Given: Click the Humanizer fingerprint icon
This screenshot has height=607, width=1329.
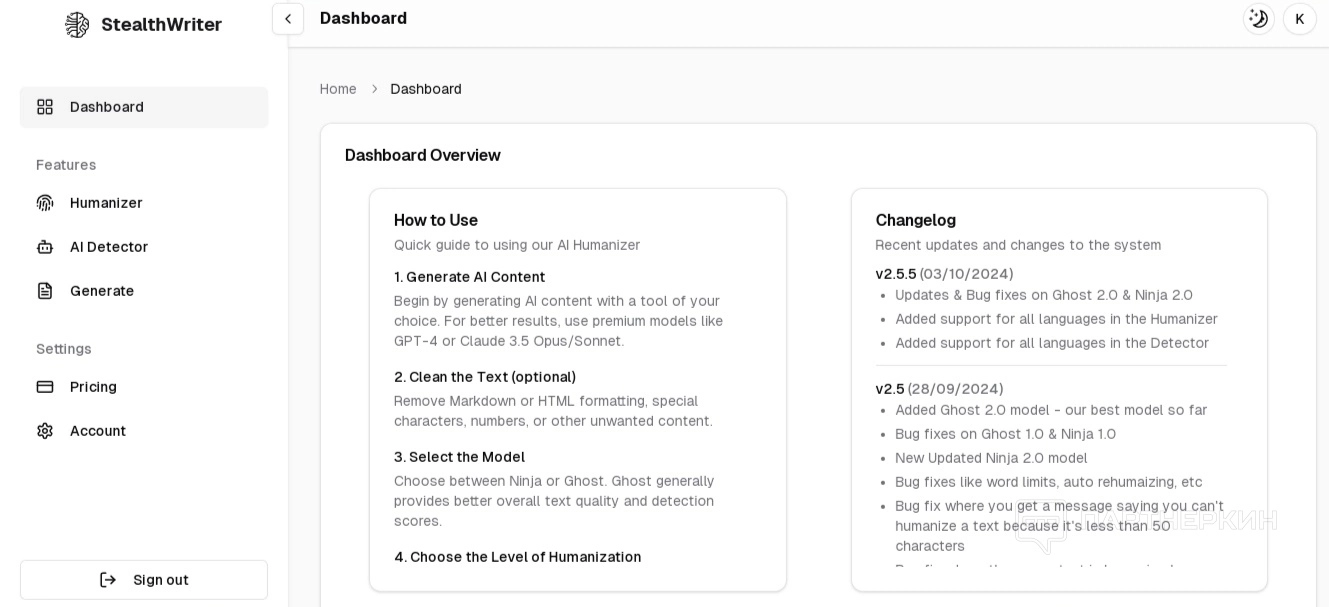Looking at the screenshot, I should 45,203.
